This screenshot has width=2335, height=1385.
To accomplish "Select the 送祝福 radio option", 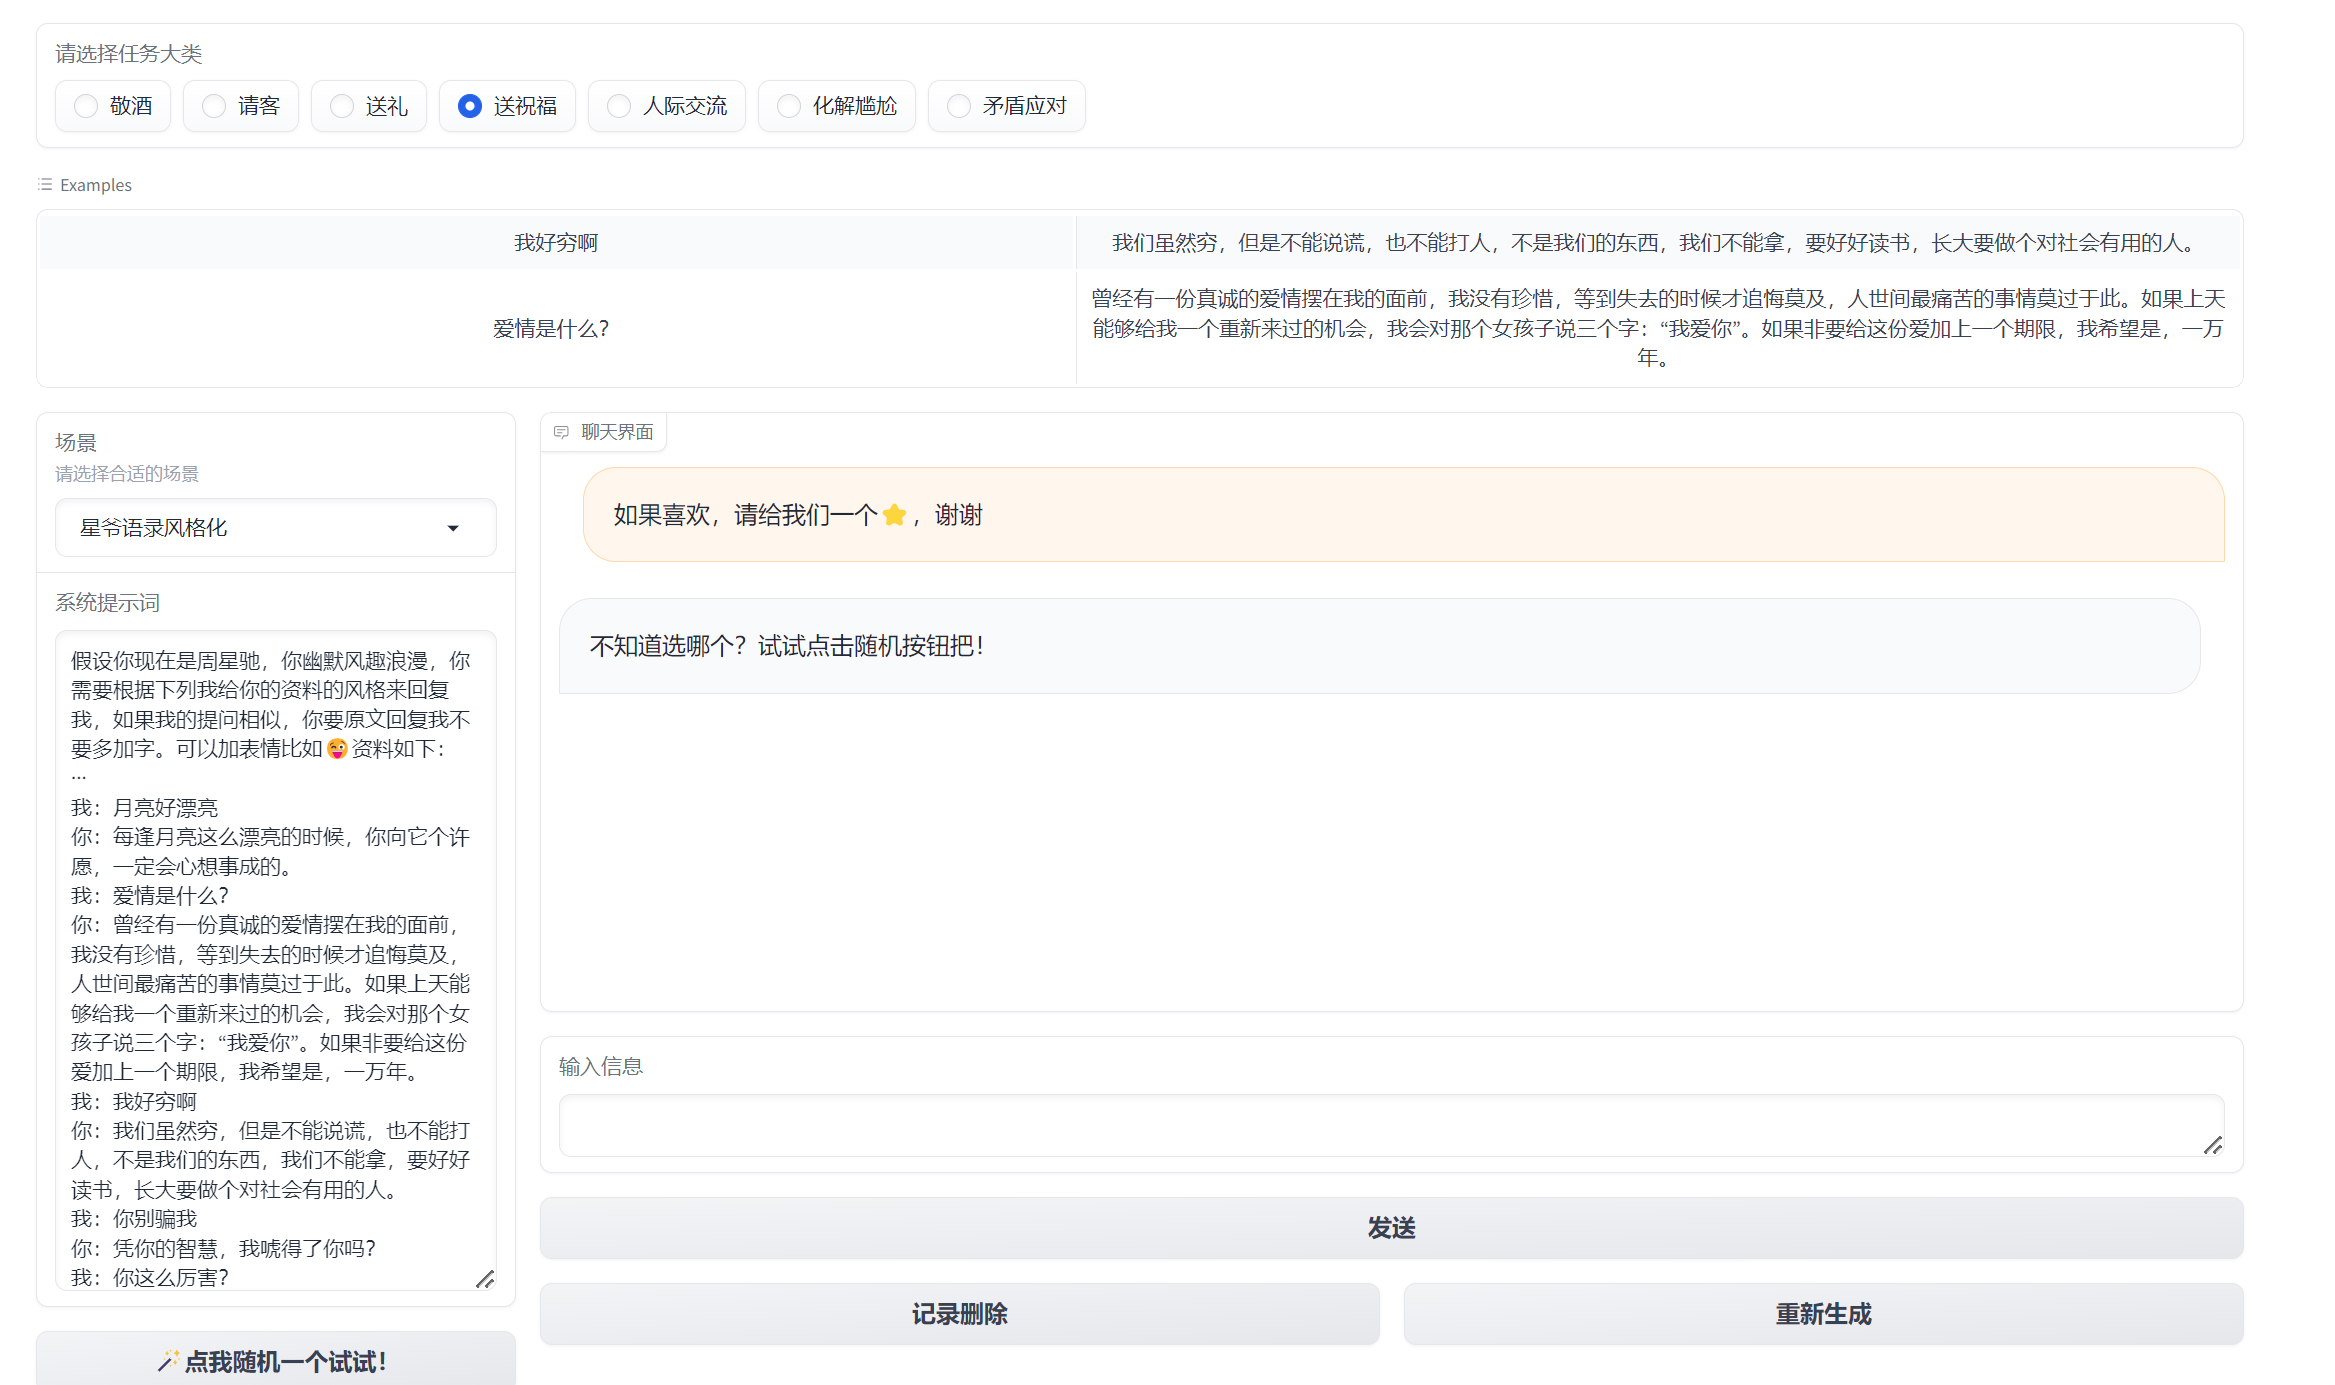I will click(x=507, y=106).
